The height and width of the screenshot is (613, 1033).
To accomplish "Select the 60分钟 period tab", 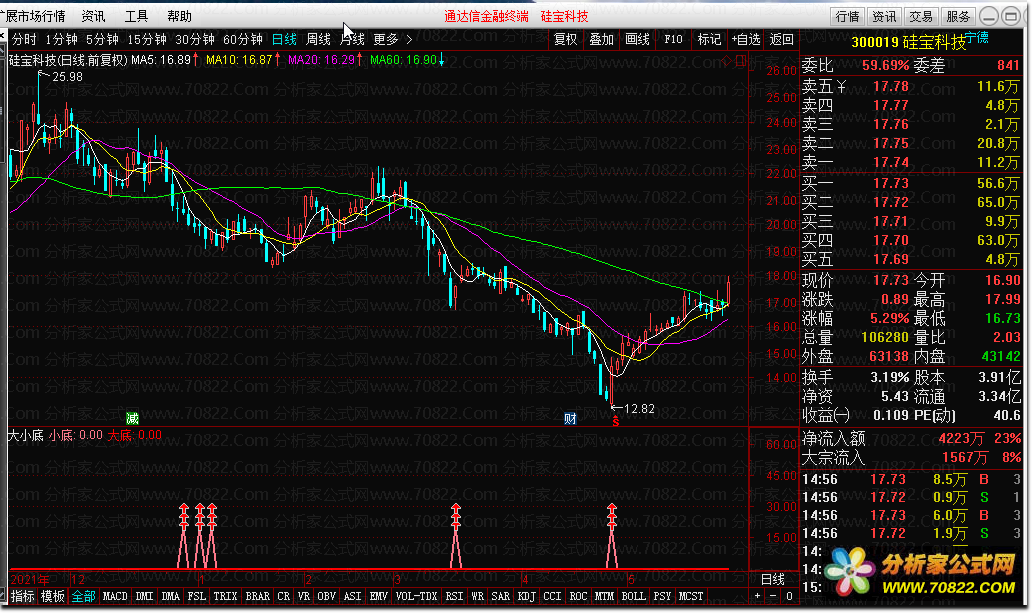I will [242, 40].
